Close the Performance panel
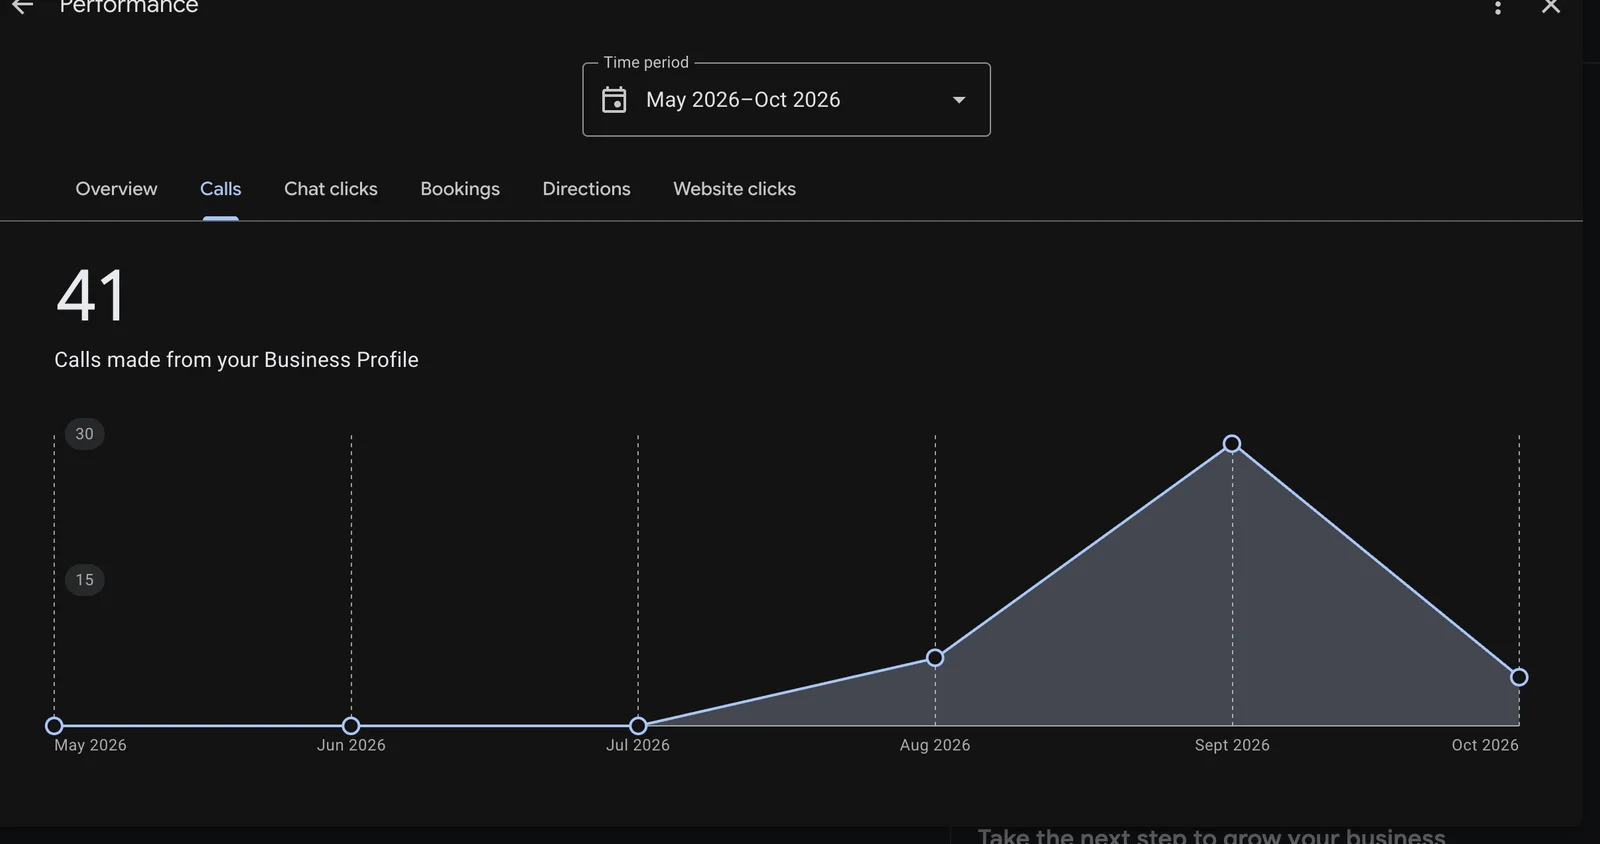This screenshot has width=1600, height=844. pyautogui.click(x=1551, y=6)
